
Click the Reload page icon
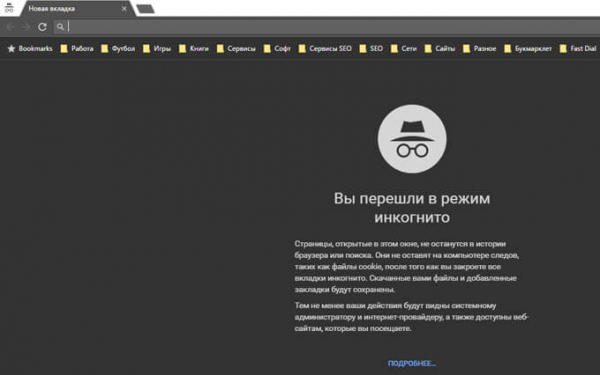coord(42,27)
